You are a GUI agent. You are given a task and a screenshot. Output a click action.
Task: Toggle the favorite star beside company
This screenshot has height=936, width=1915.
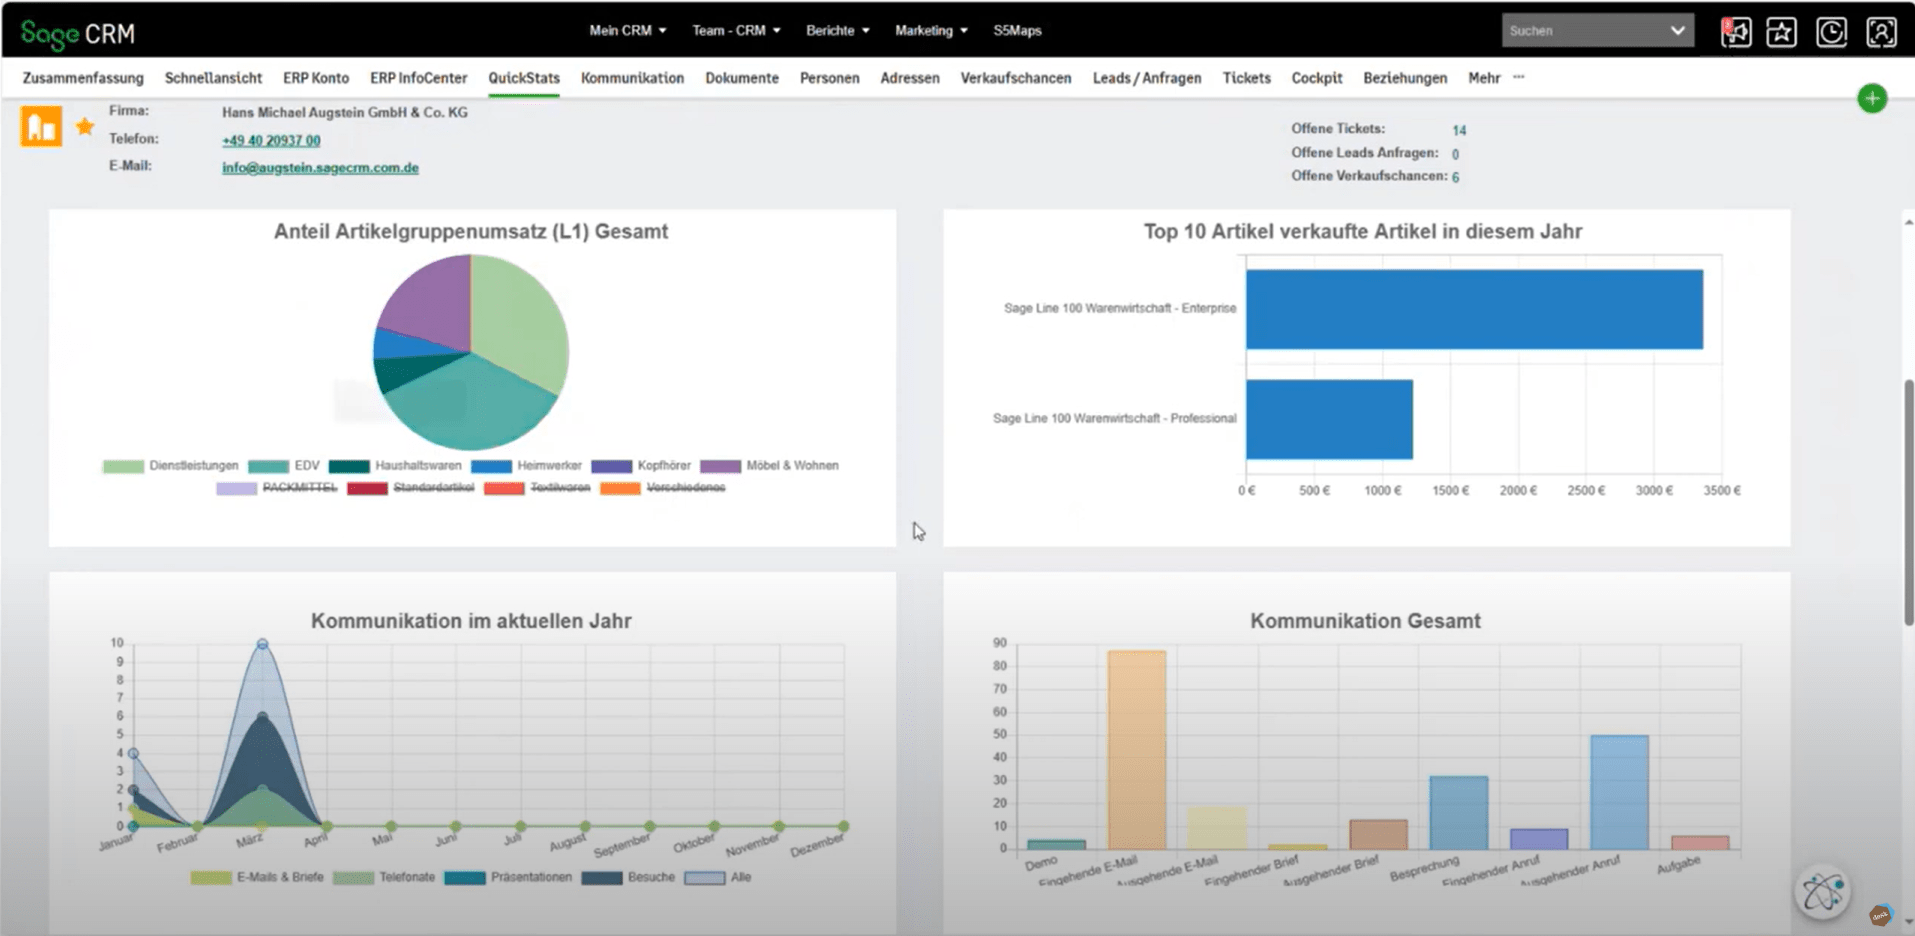click(x=85, y=126)
